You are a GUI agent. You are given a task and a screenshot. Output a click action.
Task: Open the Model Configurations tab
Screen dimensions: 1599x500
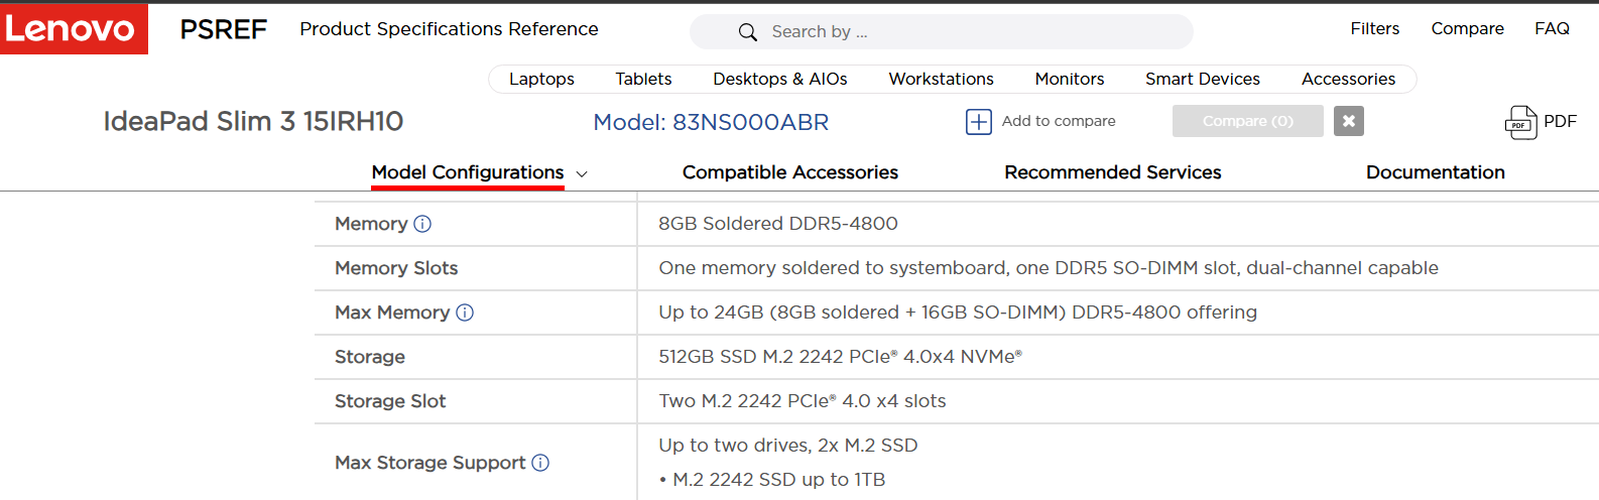tap(467, 172)
